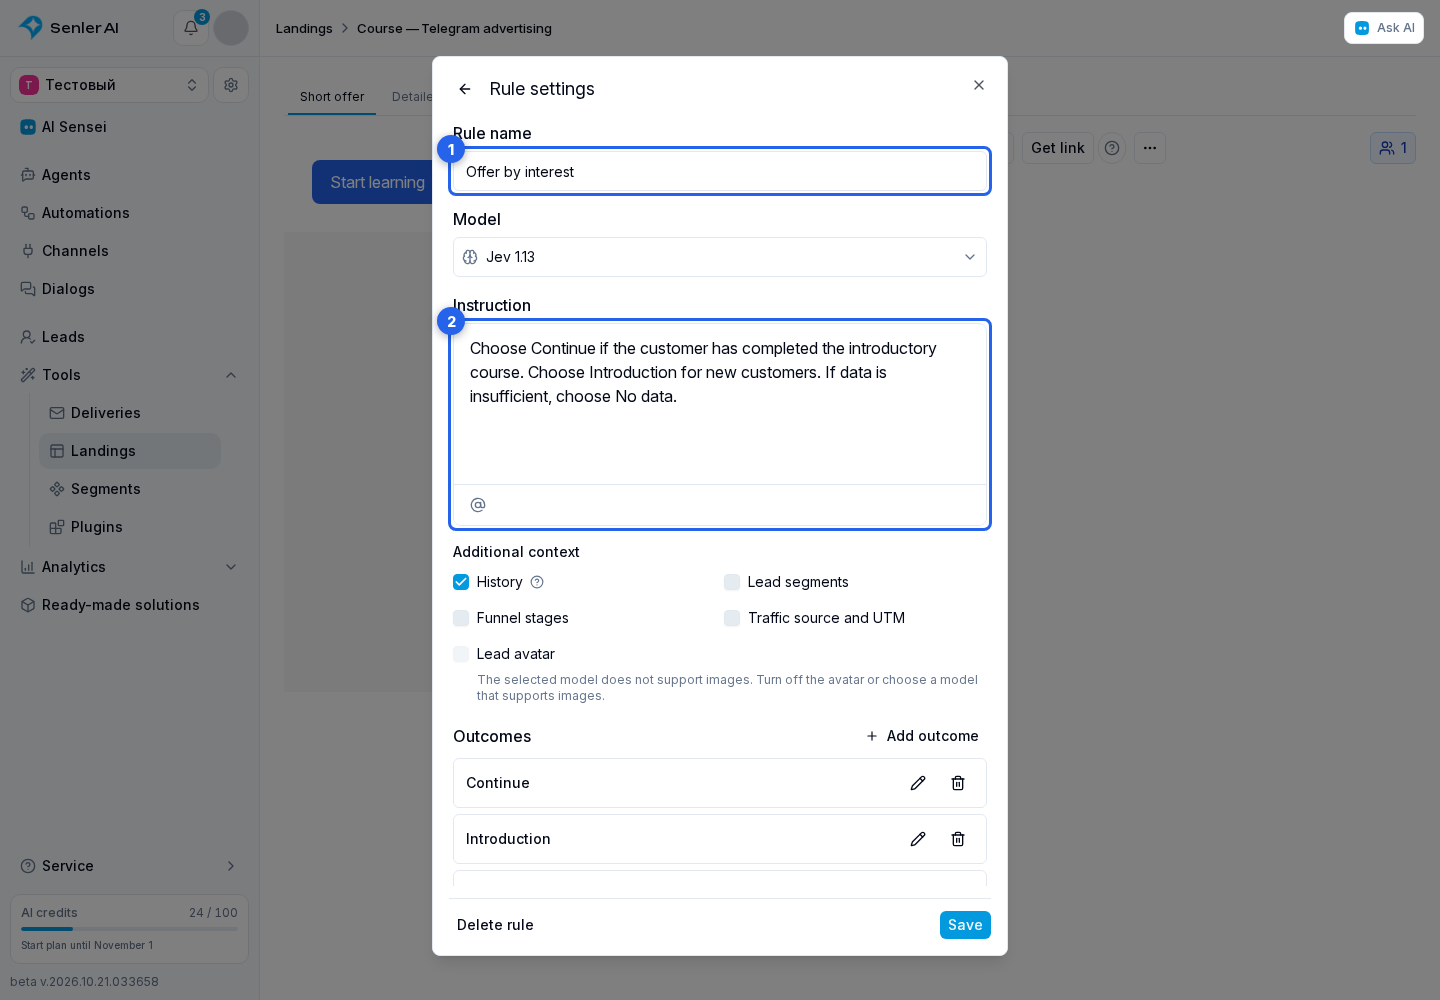Click into the Instruction text area

(720, 404)
